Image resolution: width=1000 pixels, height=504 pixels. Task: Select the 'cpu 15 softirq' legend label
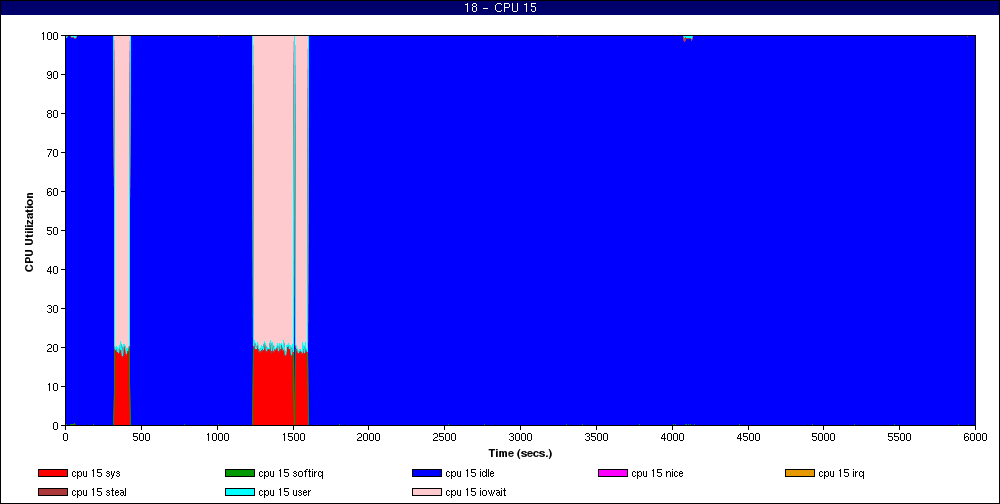click(291, 473)
